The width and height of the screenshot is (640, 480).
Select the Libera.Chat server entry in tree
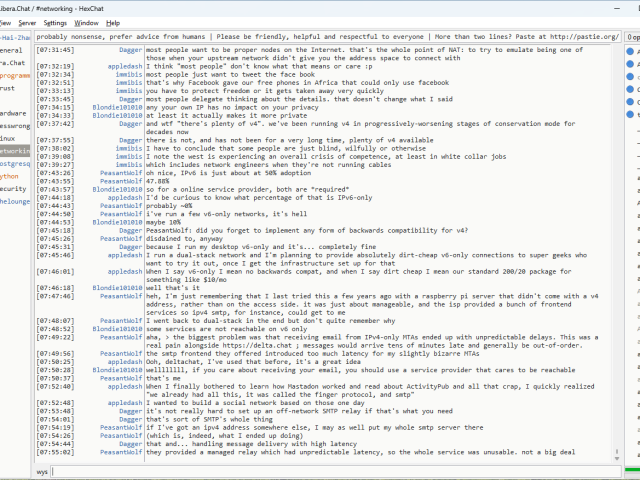[13, 63]
